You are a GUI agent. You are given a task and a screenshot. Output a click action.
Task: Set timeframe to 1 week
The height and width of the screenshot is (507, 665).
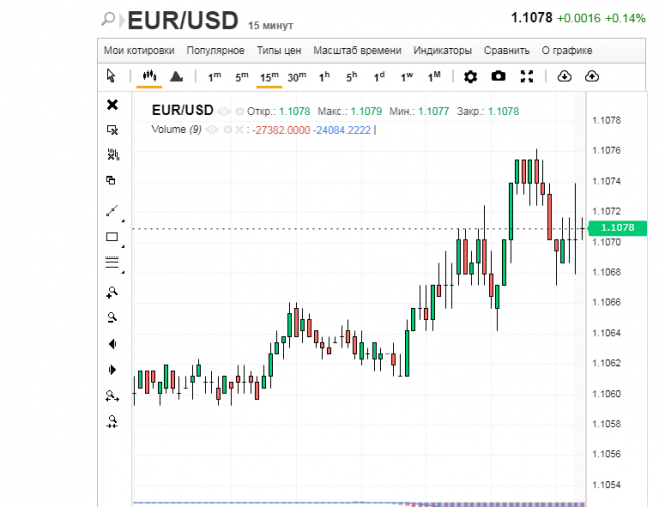[x=407, y=77]
